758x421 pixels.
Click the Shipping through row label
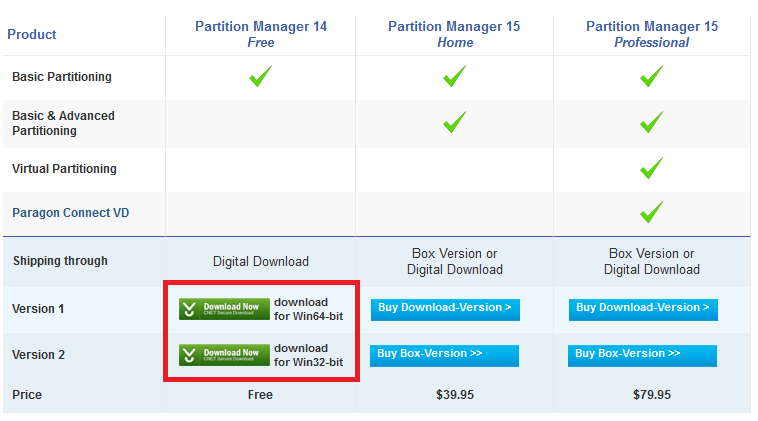(x=60, y=261)
